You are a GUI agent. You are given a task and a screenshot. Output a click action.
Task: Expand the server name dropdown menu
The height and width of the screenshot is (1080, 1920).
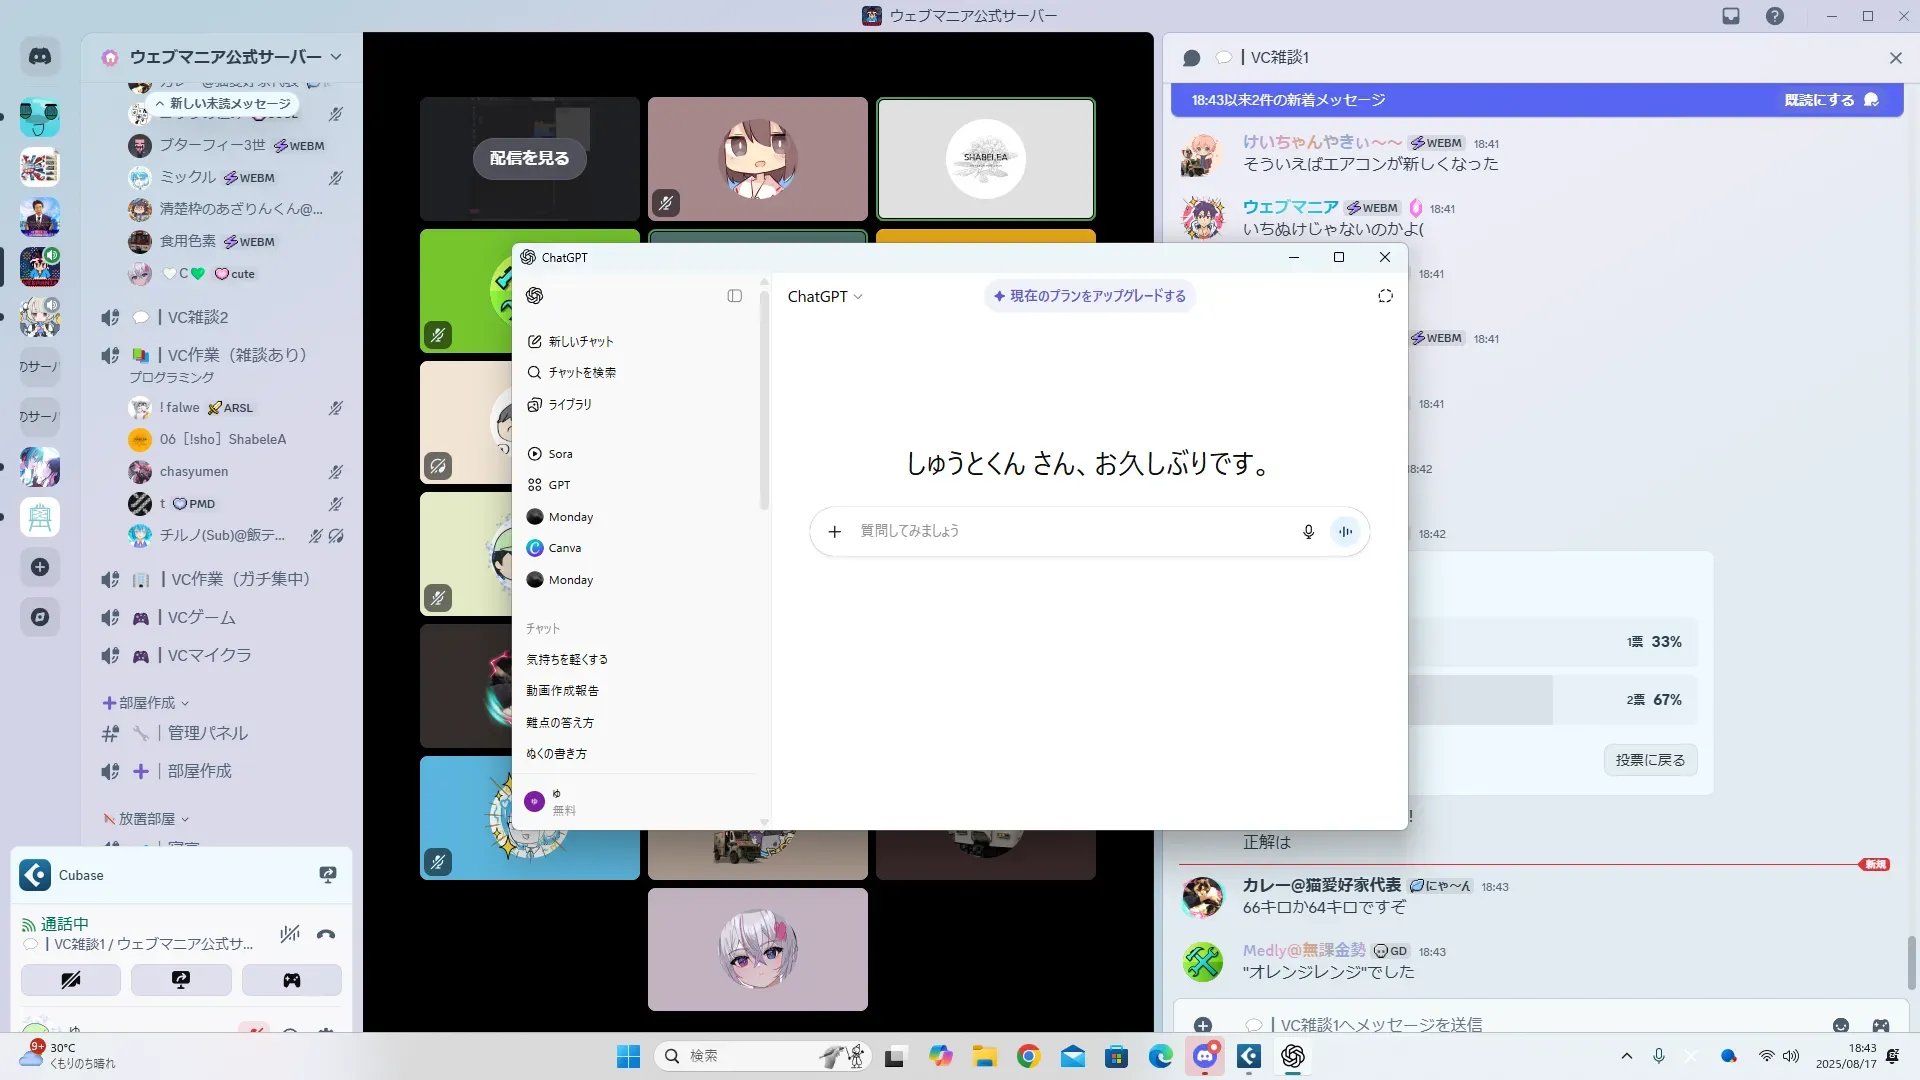[x=336, y=57]
